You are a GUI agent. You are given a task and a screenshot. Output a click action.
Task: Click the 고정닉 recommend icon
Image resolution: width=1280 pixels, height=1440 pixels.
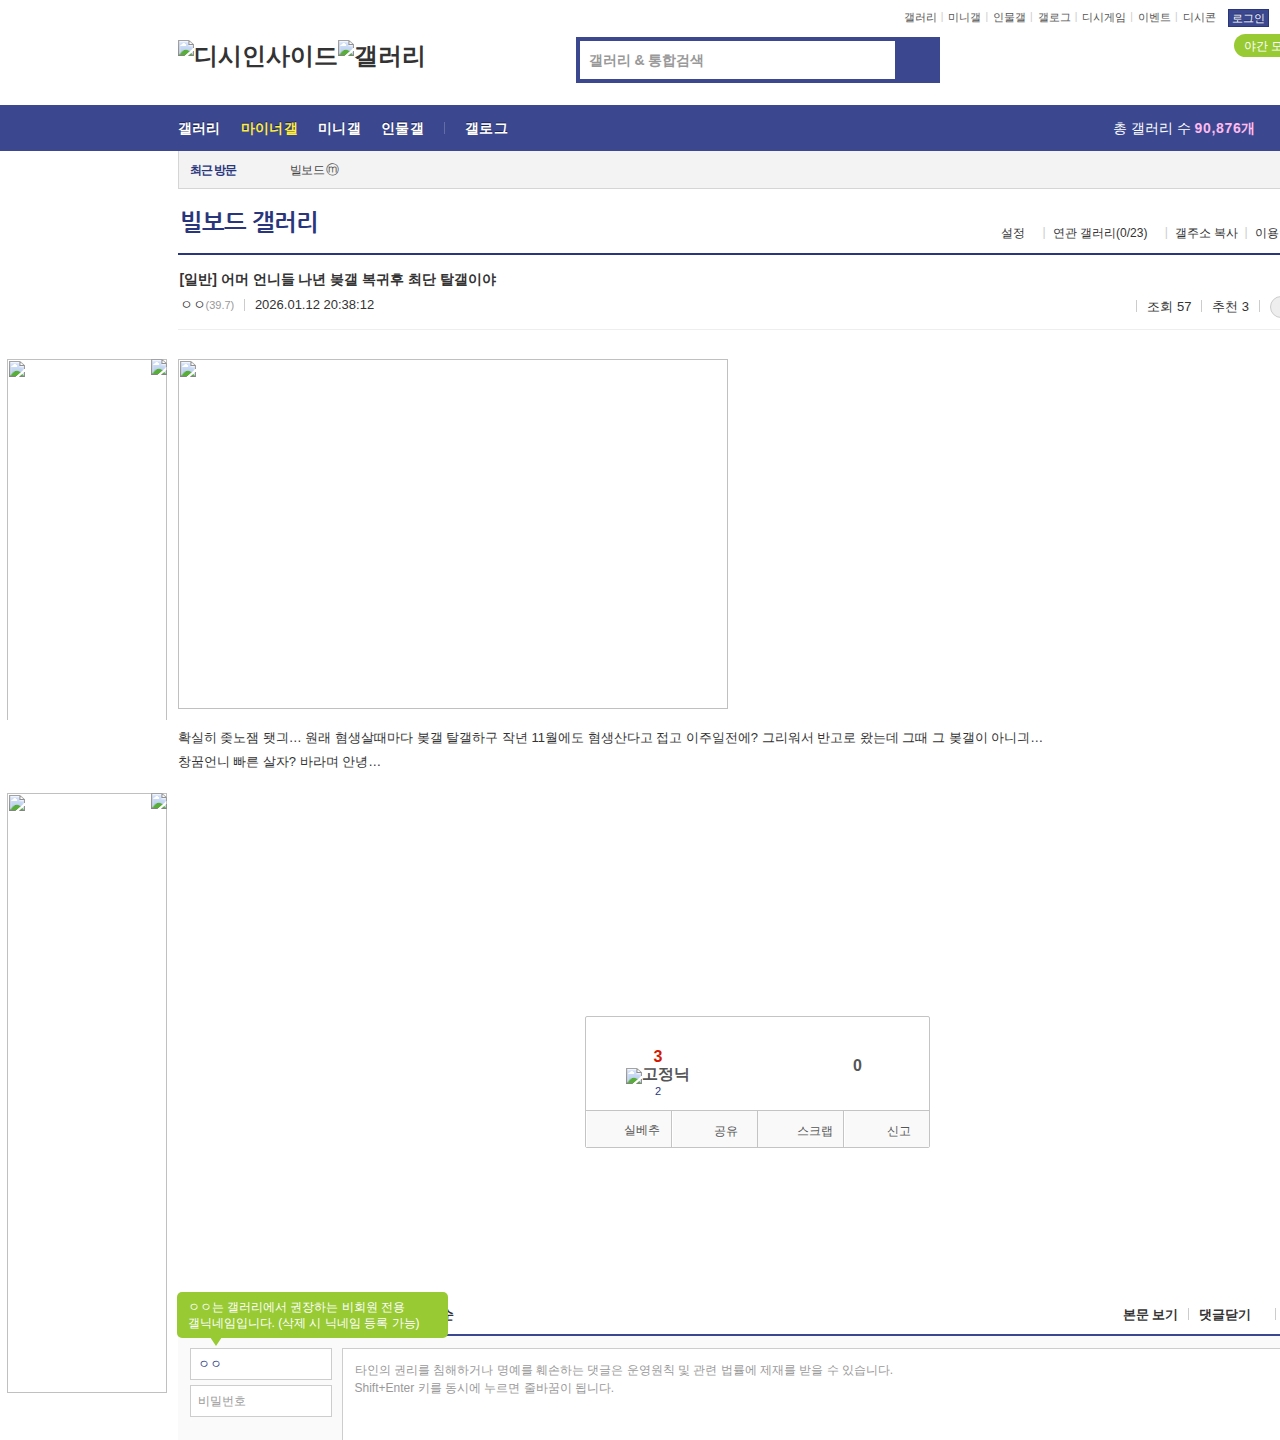pos(657,1075)
